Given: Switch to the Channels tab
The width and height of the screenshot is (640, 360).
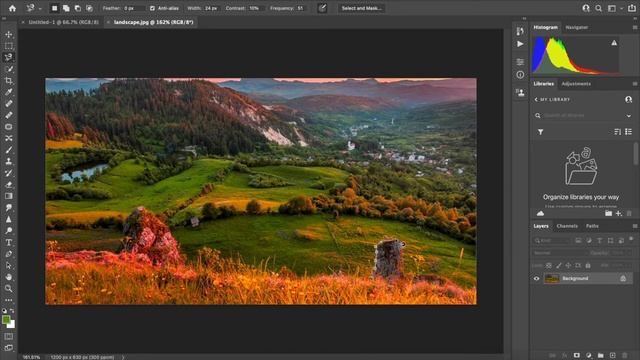Looking at the screenshot, I should point(567,226).
